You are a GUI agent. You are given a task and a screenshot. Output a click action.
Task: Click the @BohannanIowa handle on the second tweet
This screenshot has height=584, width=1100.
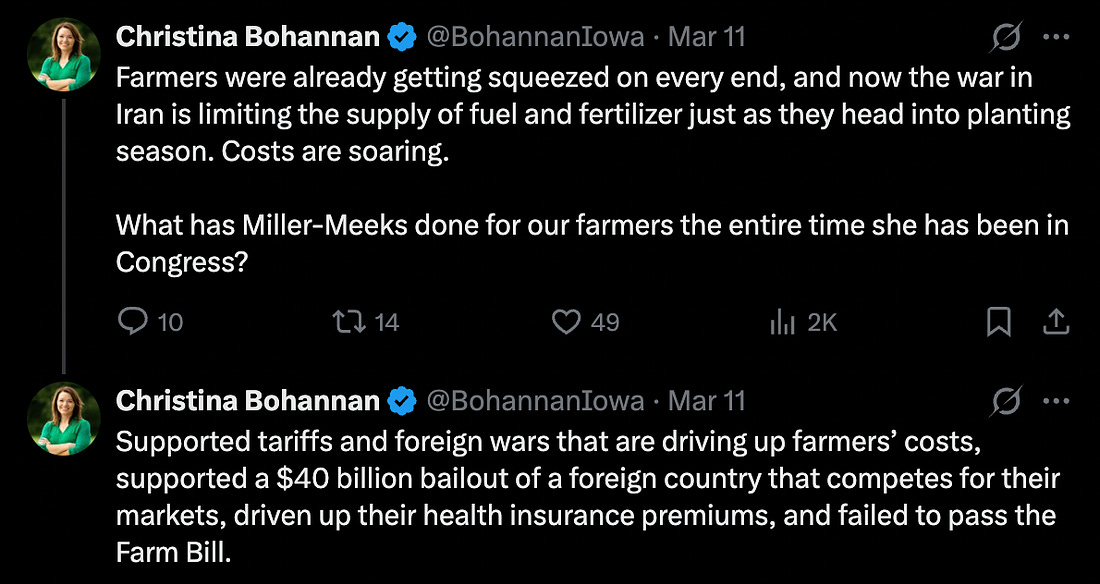(x=535, y=401)
